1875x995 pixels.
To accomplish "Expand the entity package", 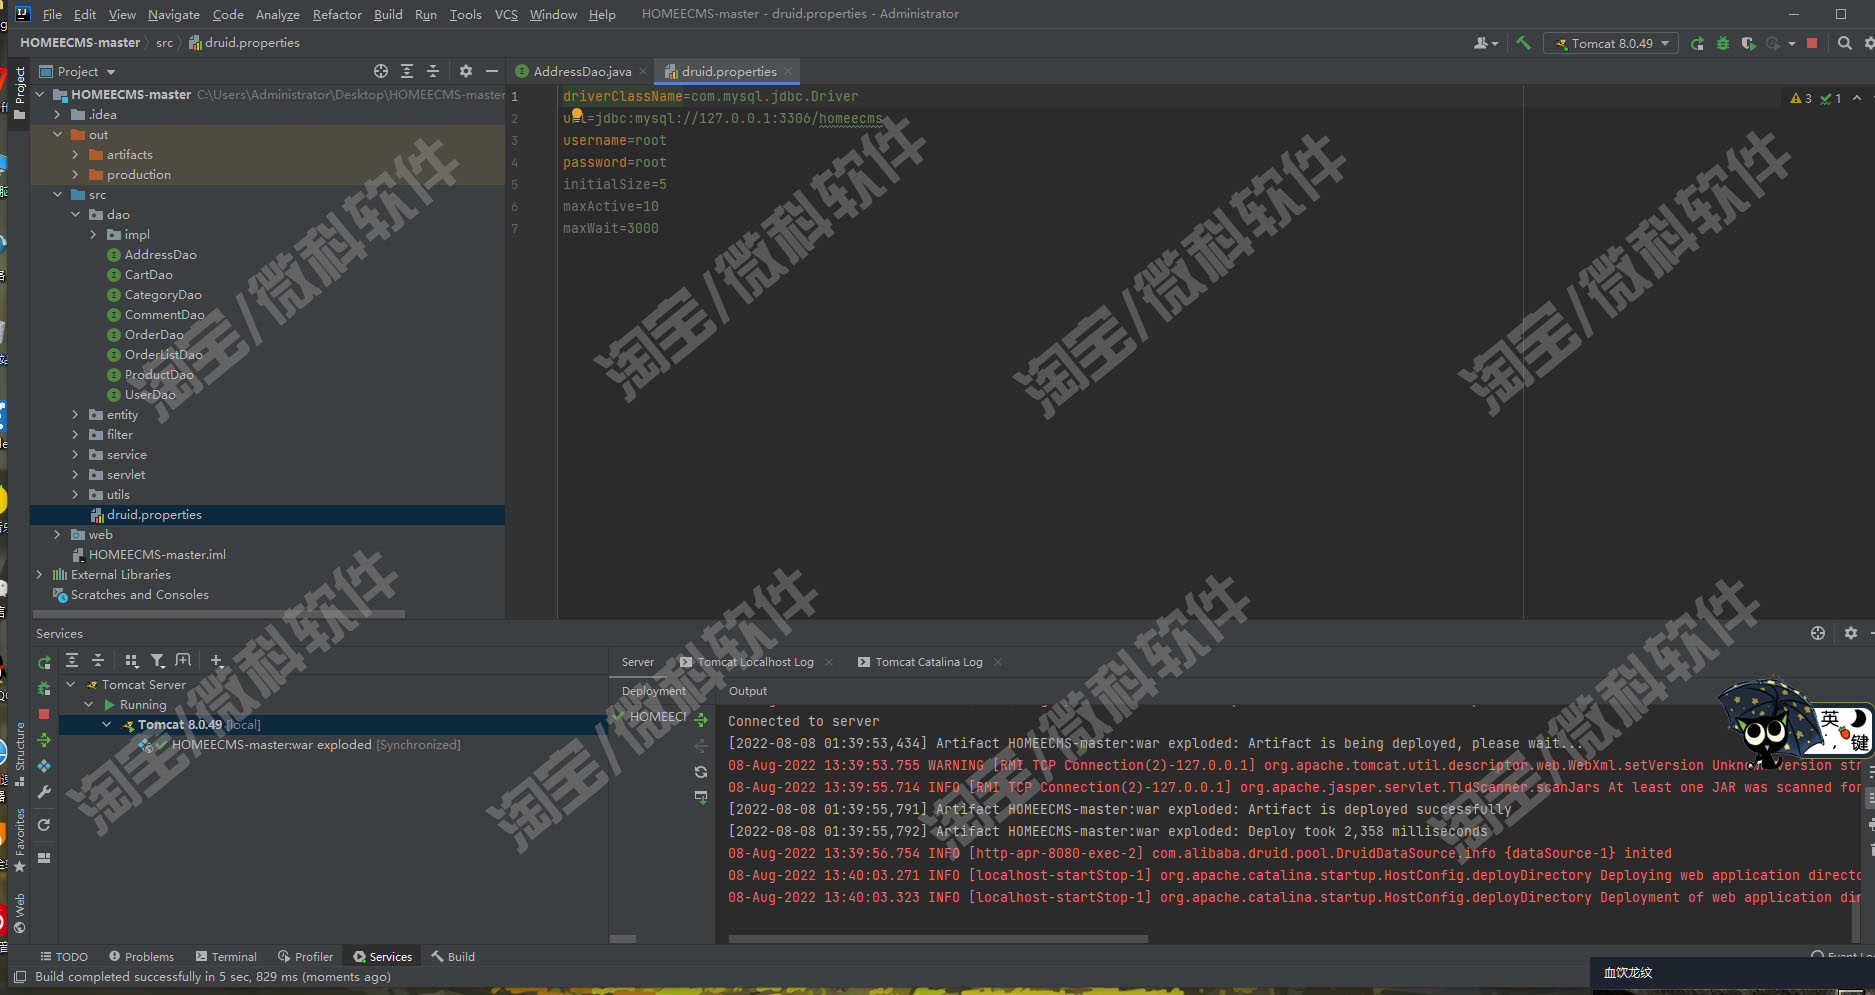I will [75, 414].
